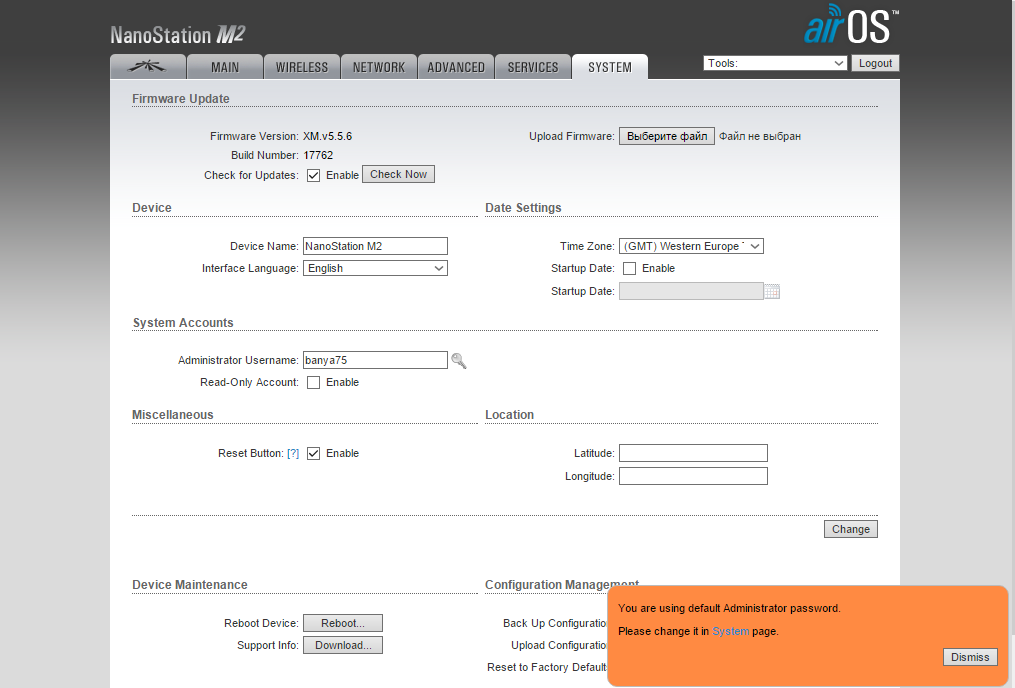Click the Reset Button help [?] link

[x=293, y=453]
